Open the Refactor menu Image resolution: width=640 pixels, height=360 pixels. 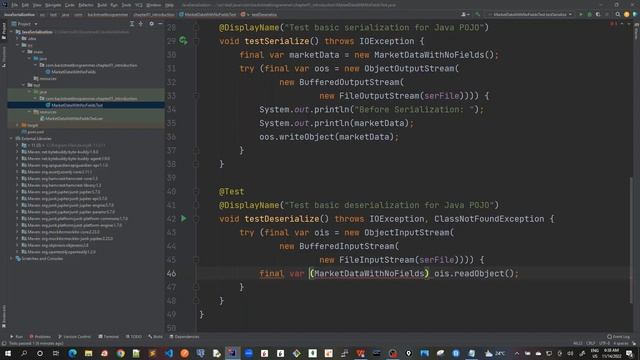click(86, 5)
